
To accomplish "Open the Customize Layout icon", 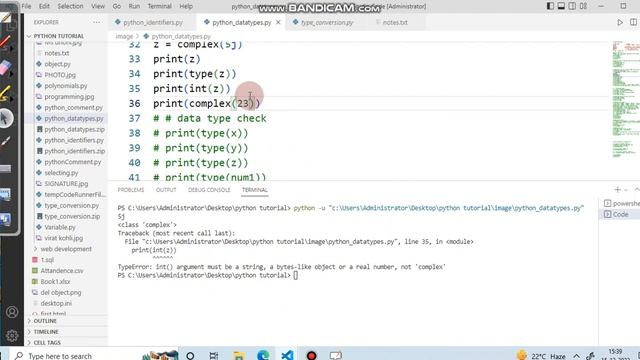I will [584, 6].
